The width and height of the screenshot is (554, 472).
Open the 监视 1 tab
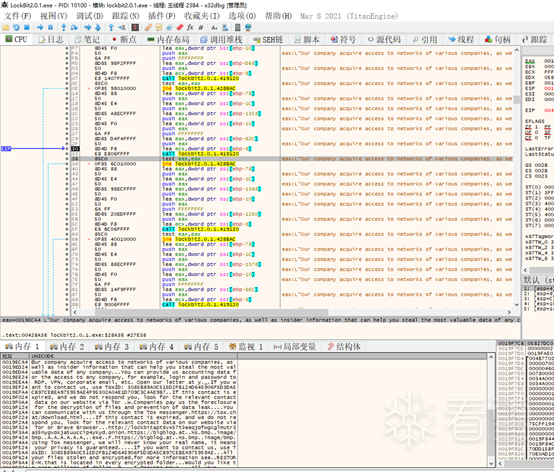246,347
